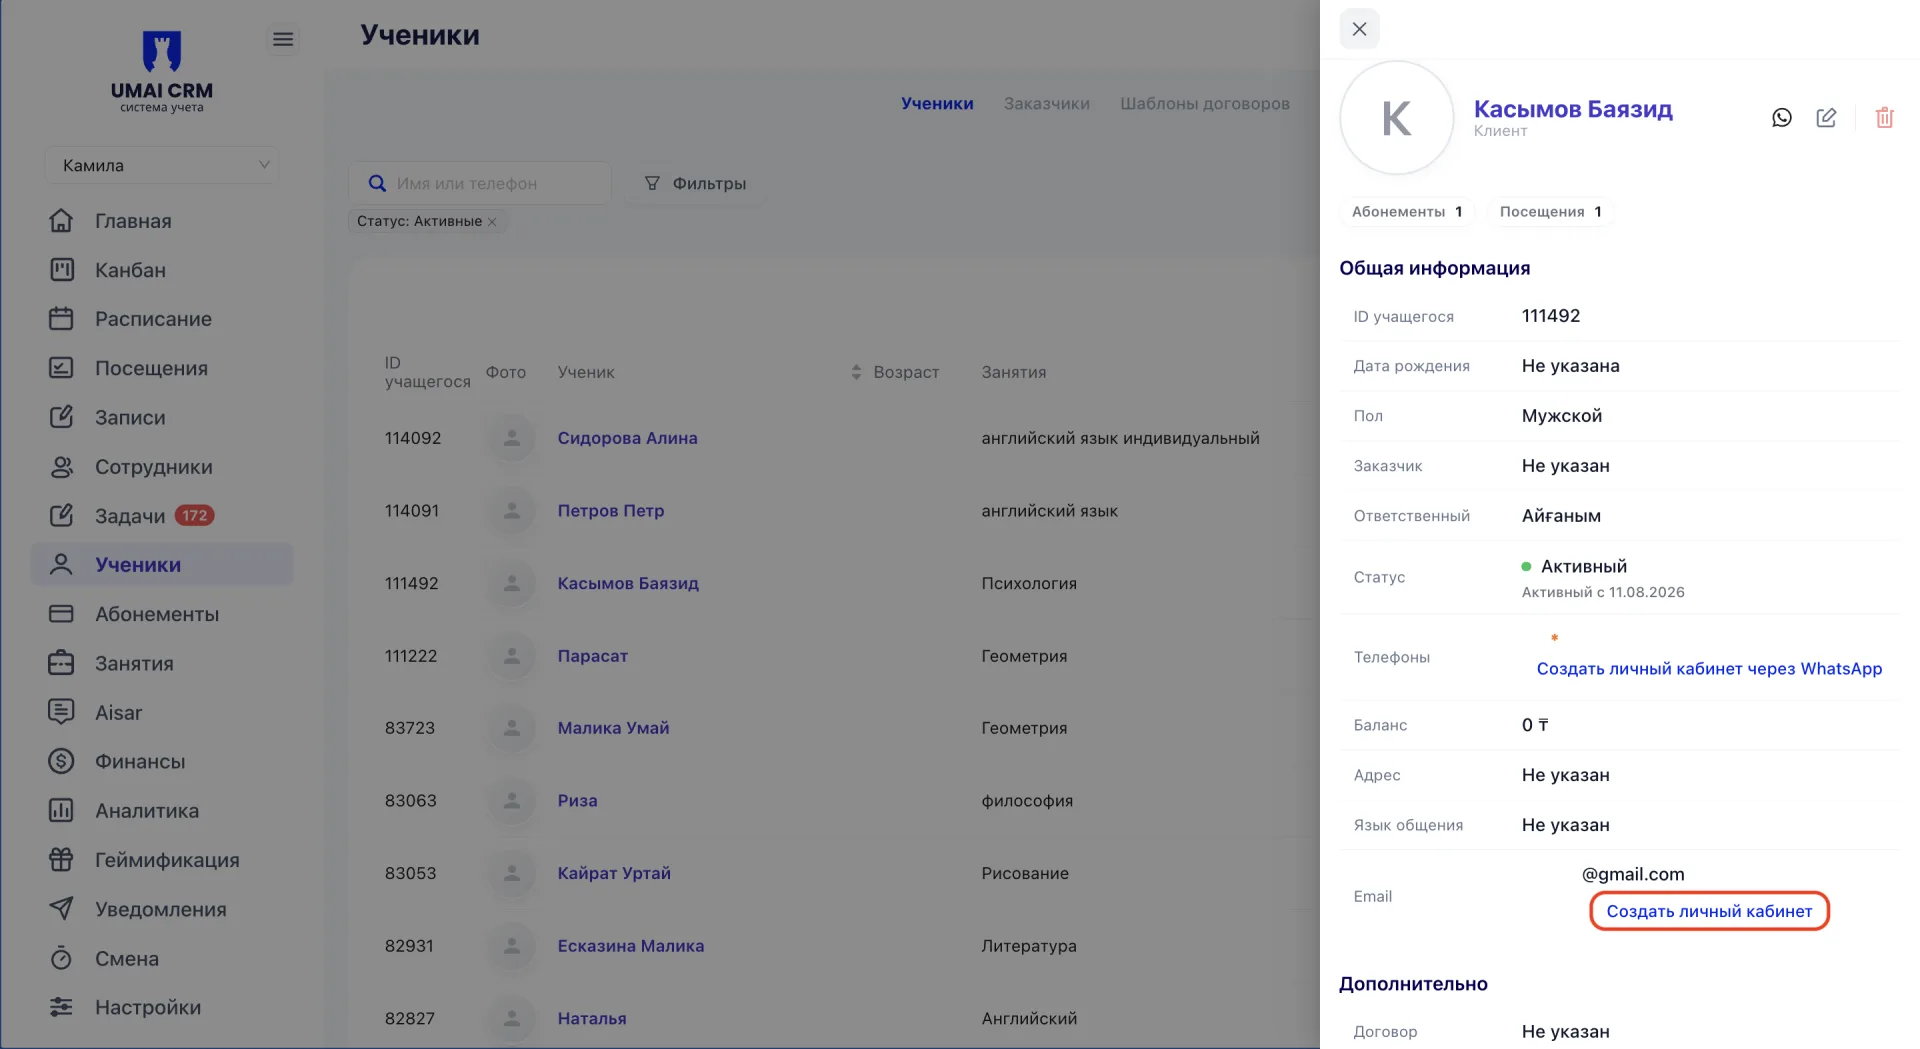
Task: Open student Риза
Action: click(x=577, y=801)
